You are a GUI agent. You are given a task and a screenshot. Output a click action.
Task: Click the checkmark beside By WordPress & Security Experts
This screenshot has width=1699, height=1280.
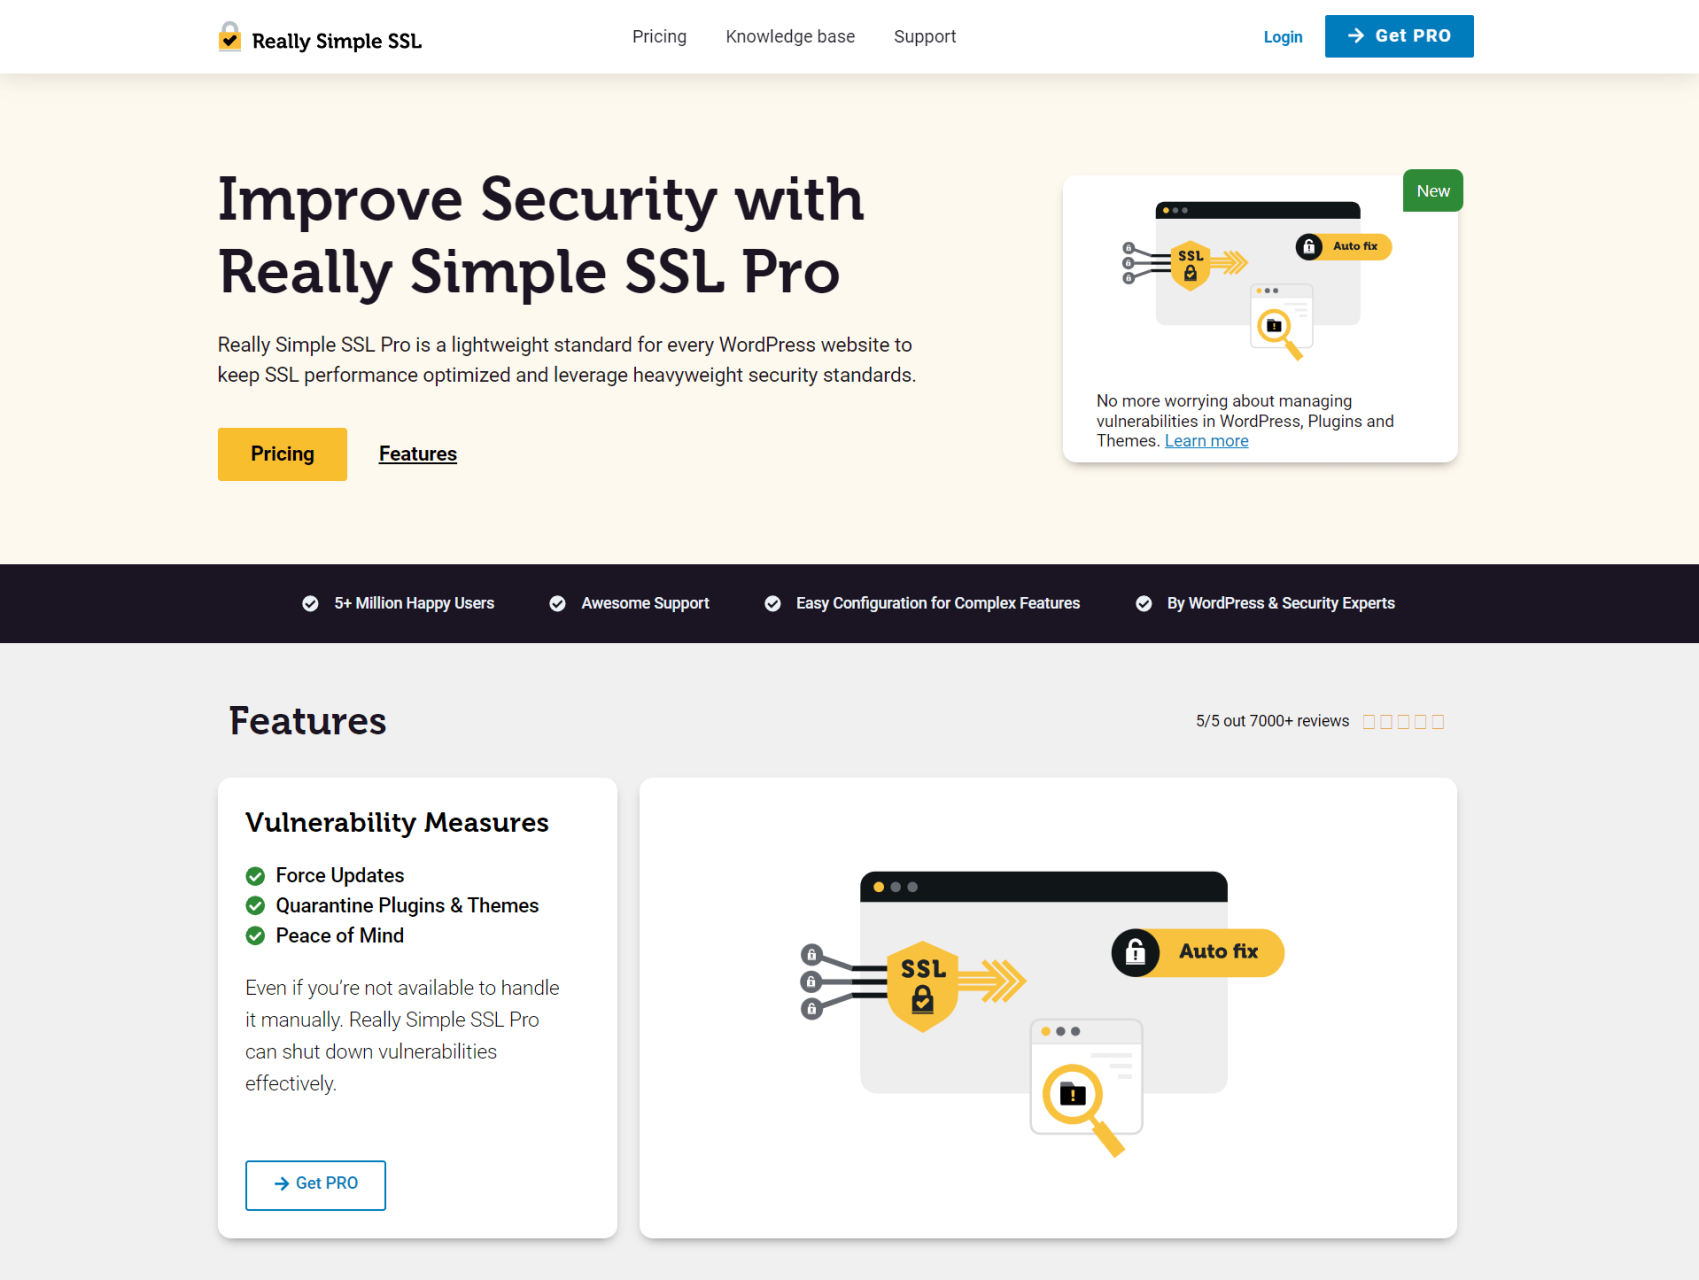pos(1143,603)
